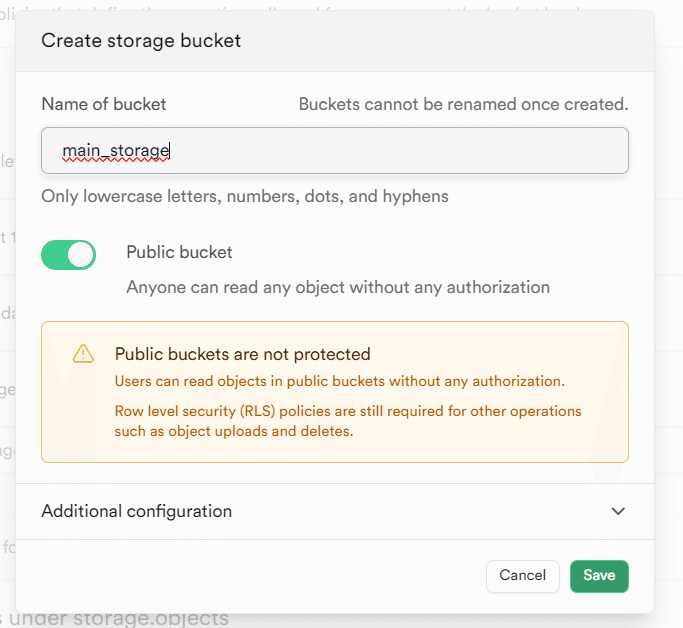Save the new storage bucket
The width and height of the screenshot is (683, 628).
pyautogui.click(x=599, y=575)
